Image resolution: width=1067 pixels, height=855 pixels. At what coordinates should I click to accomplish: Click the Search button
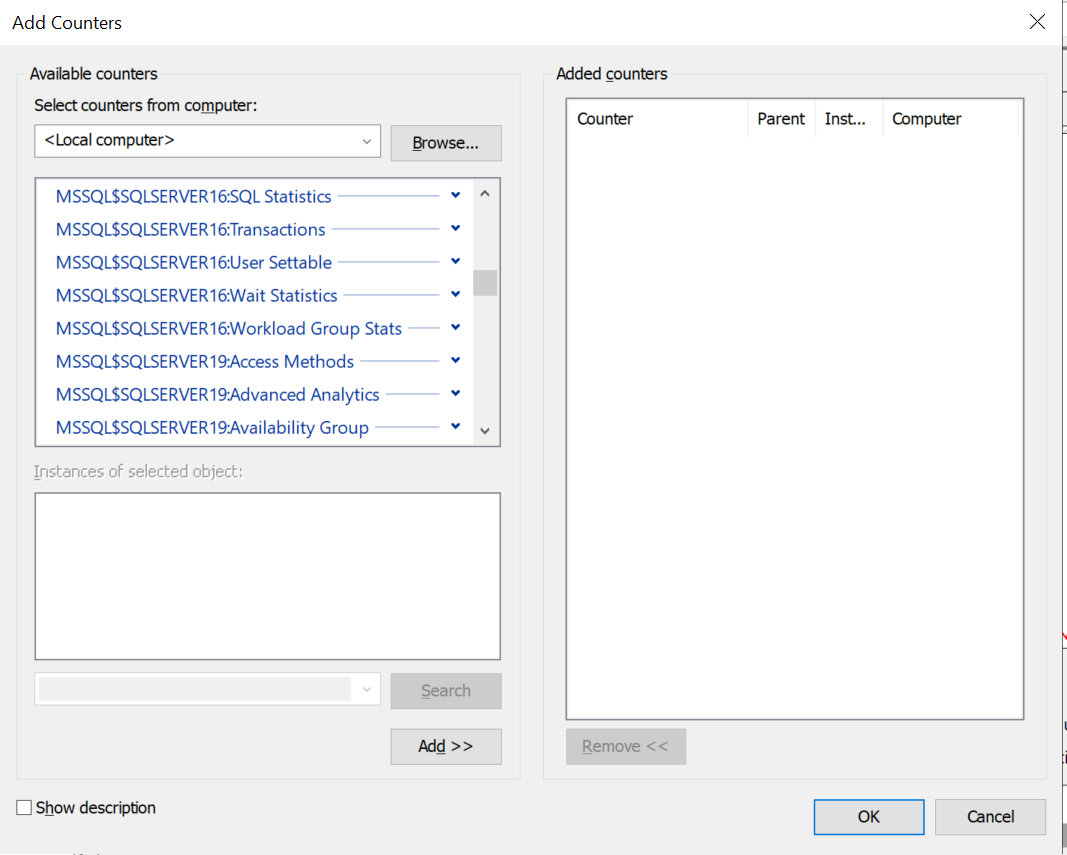pyautogui.click(x=446, y=691)
